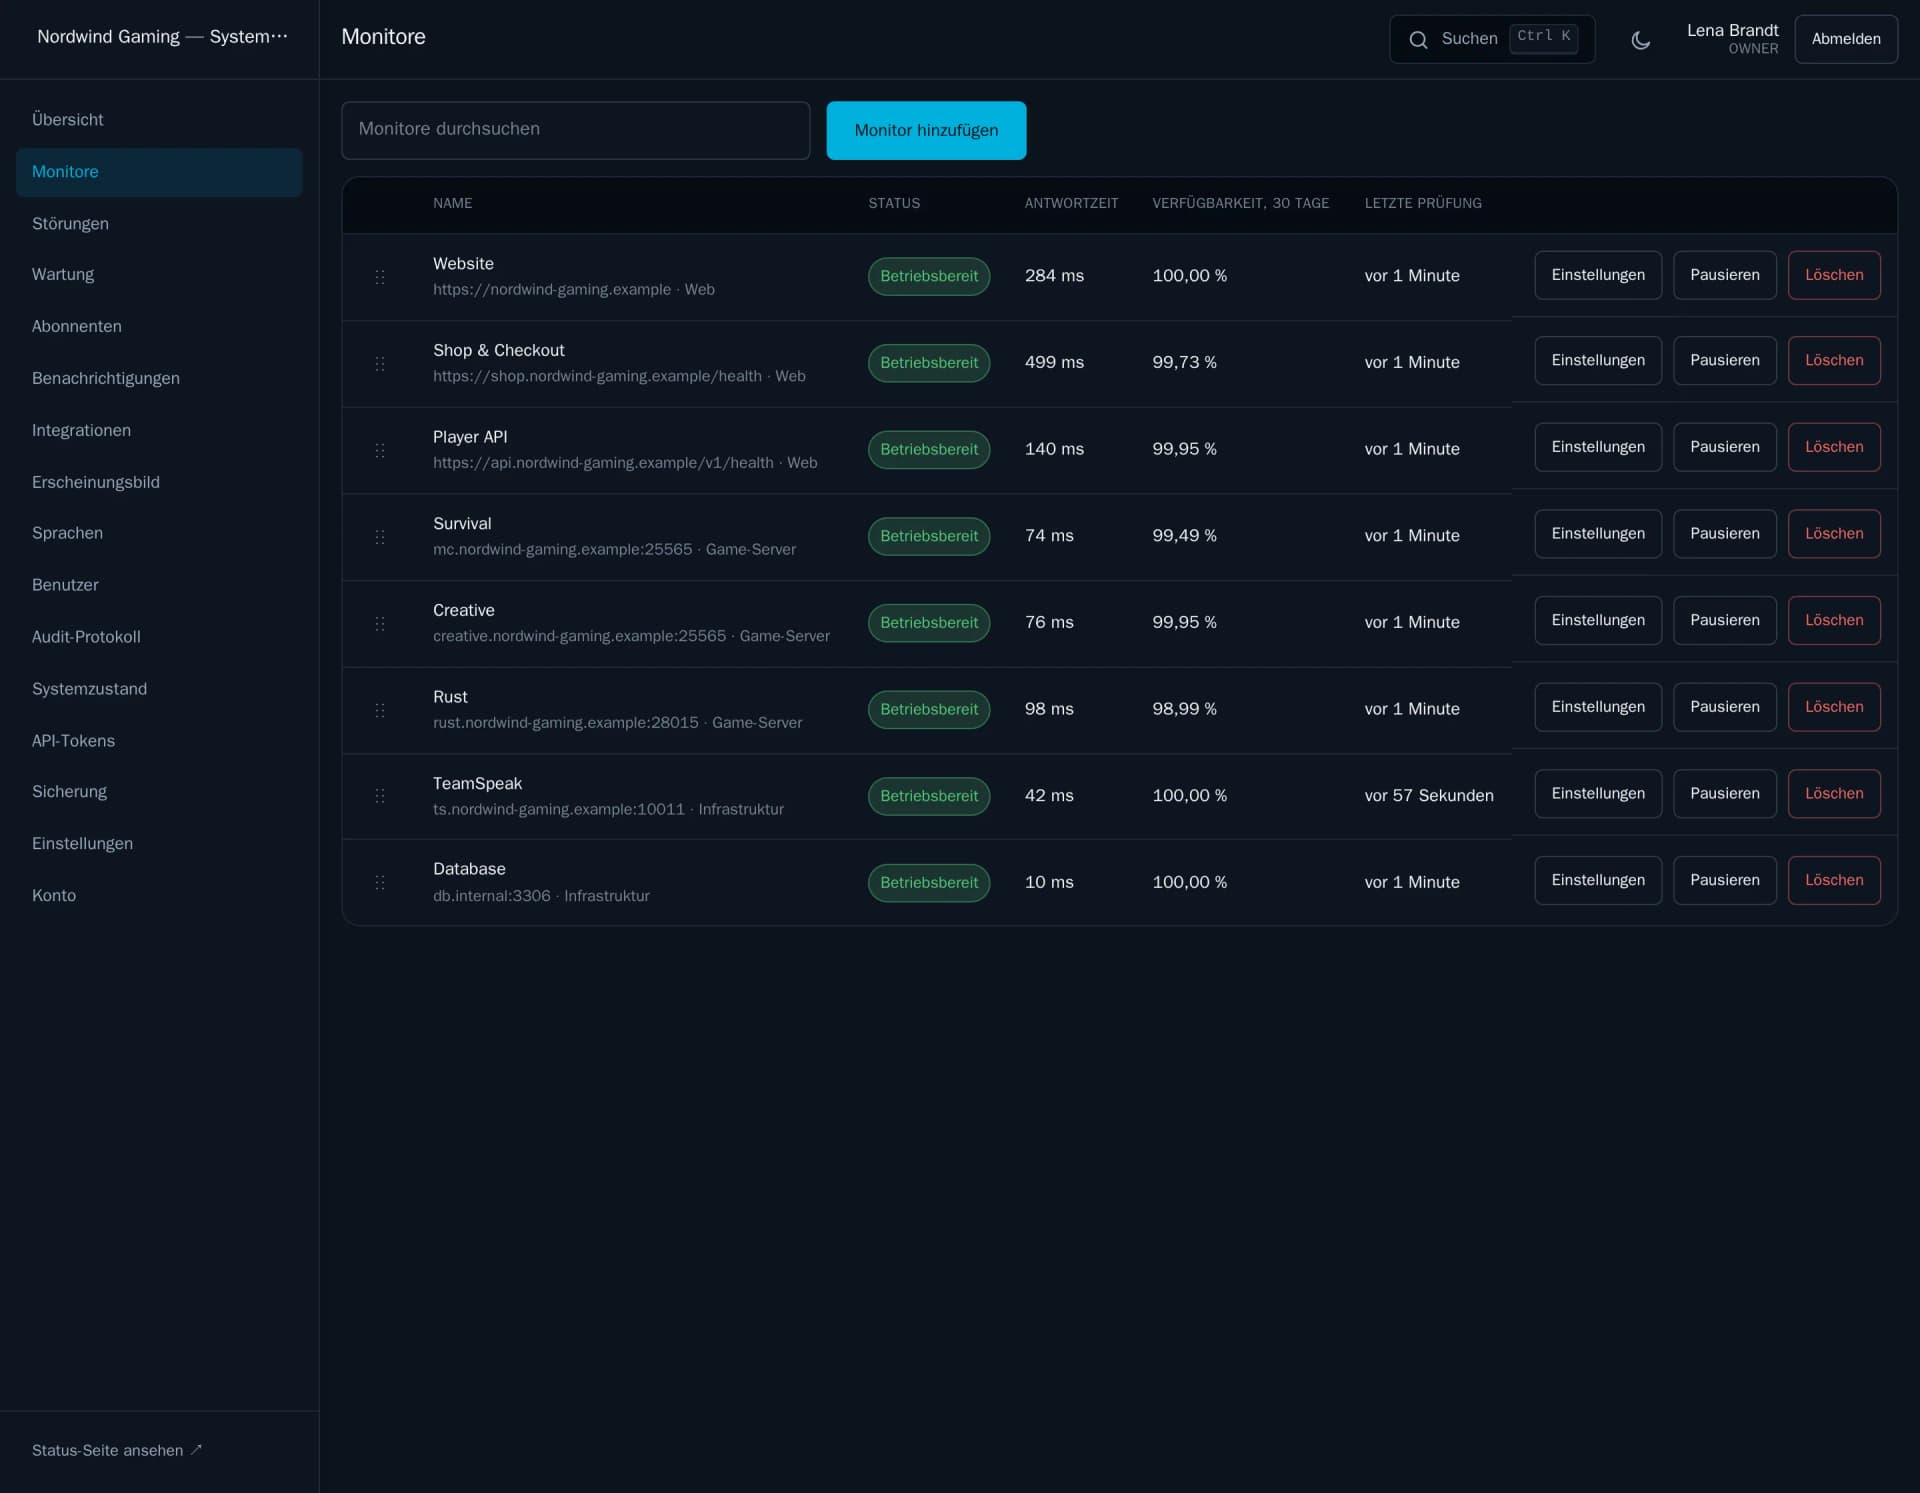The image size is (1920, 1493).
Task: Click drag handle for TeamSpeak row
Action: coord(380,796)
